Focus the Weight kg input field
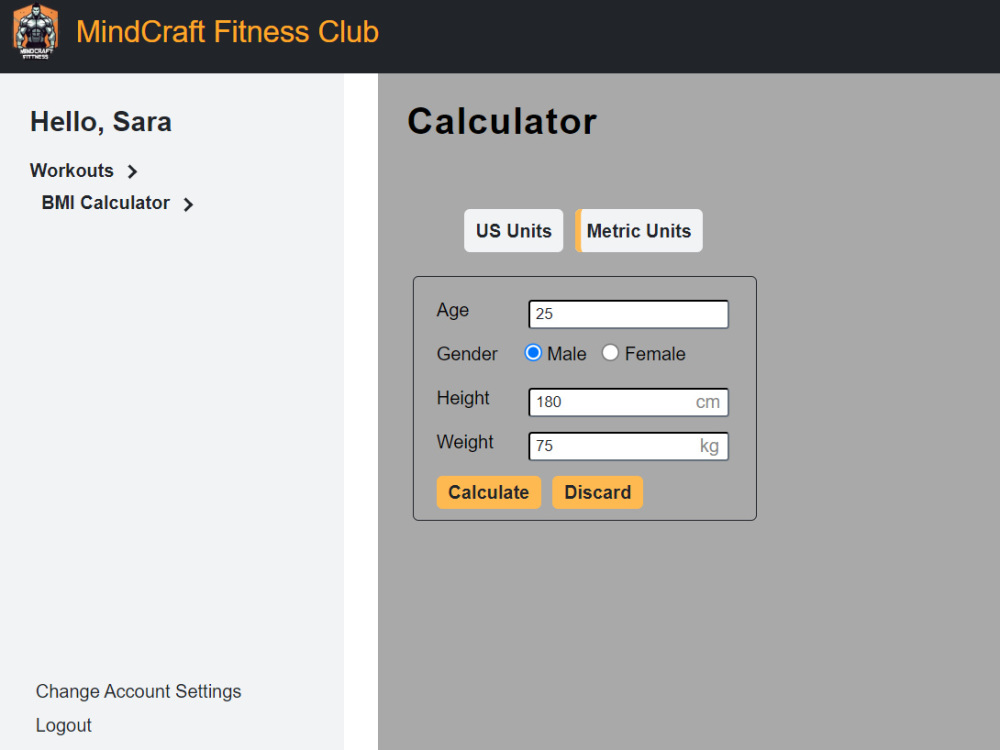The image size is (1000, 750). pyautogui.click(x=628, y=446)
